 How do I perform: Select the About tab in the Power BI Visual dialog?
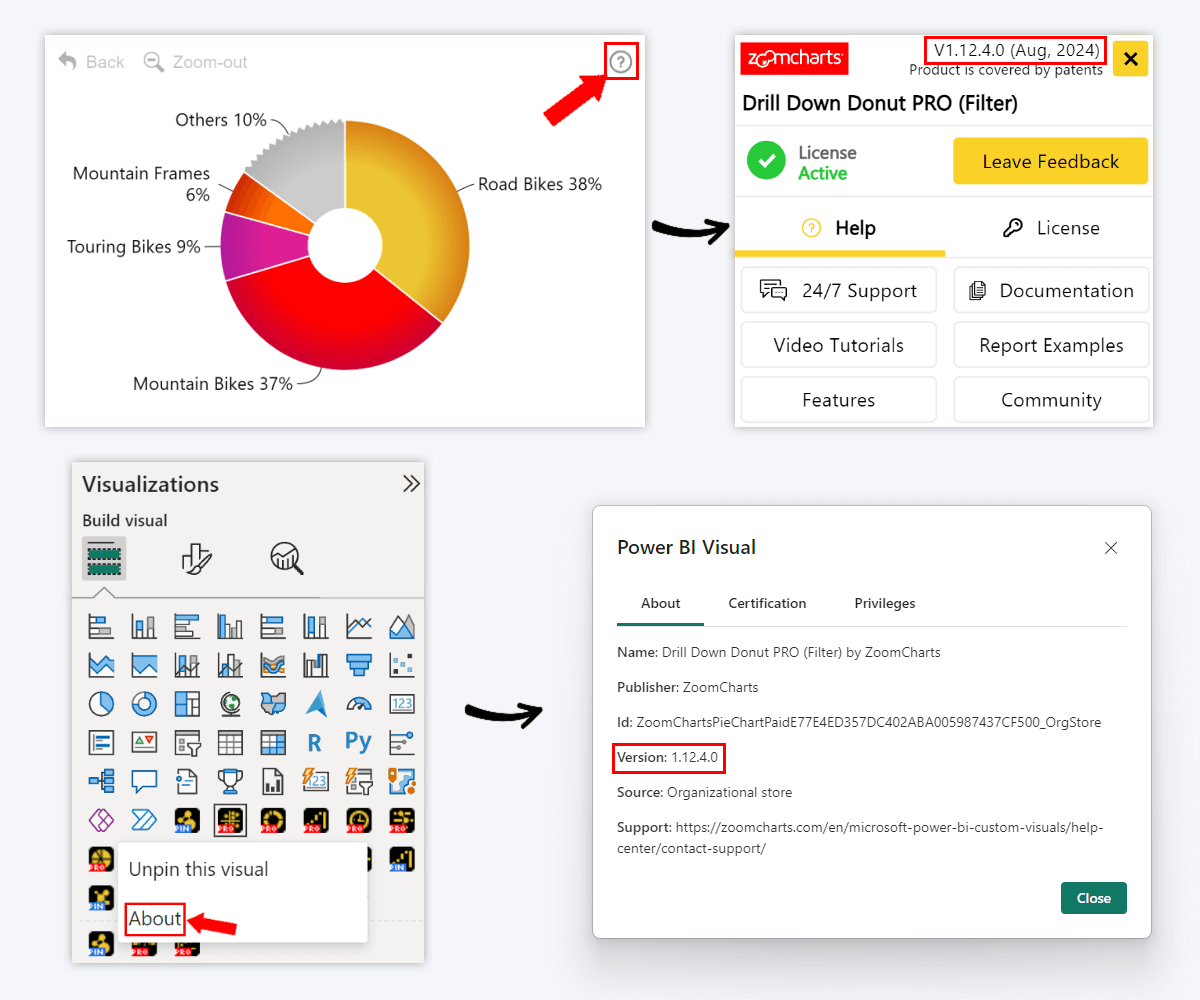click(x=661, y=603)
